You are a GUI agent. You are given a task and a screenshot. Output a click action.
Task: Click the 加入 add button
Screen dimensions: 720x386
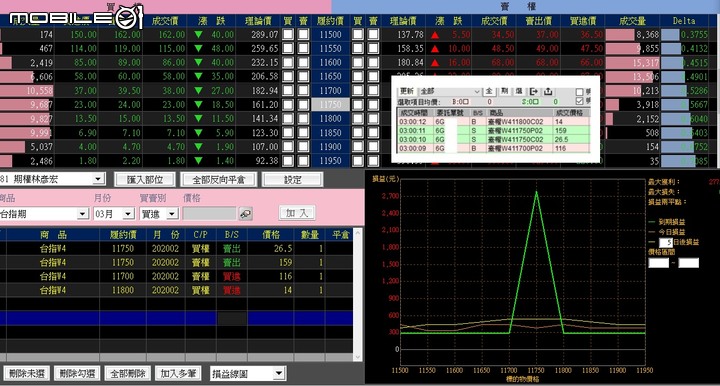click(297, 213)
